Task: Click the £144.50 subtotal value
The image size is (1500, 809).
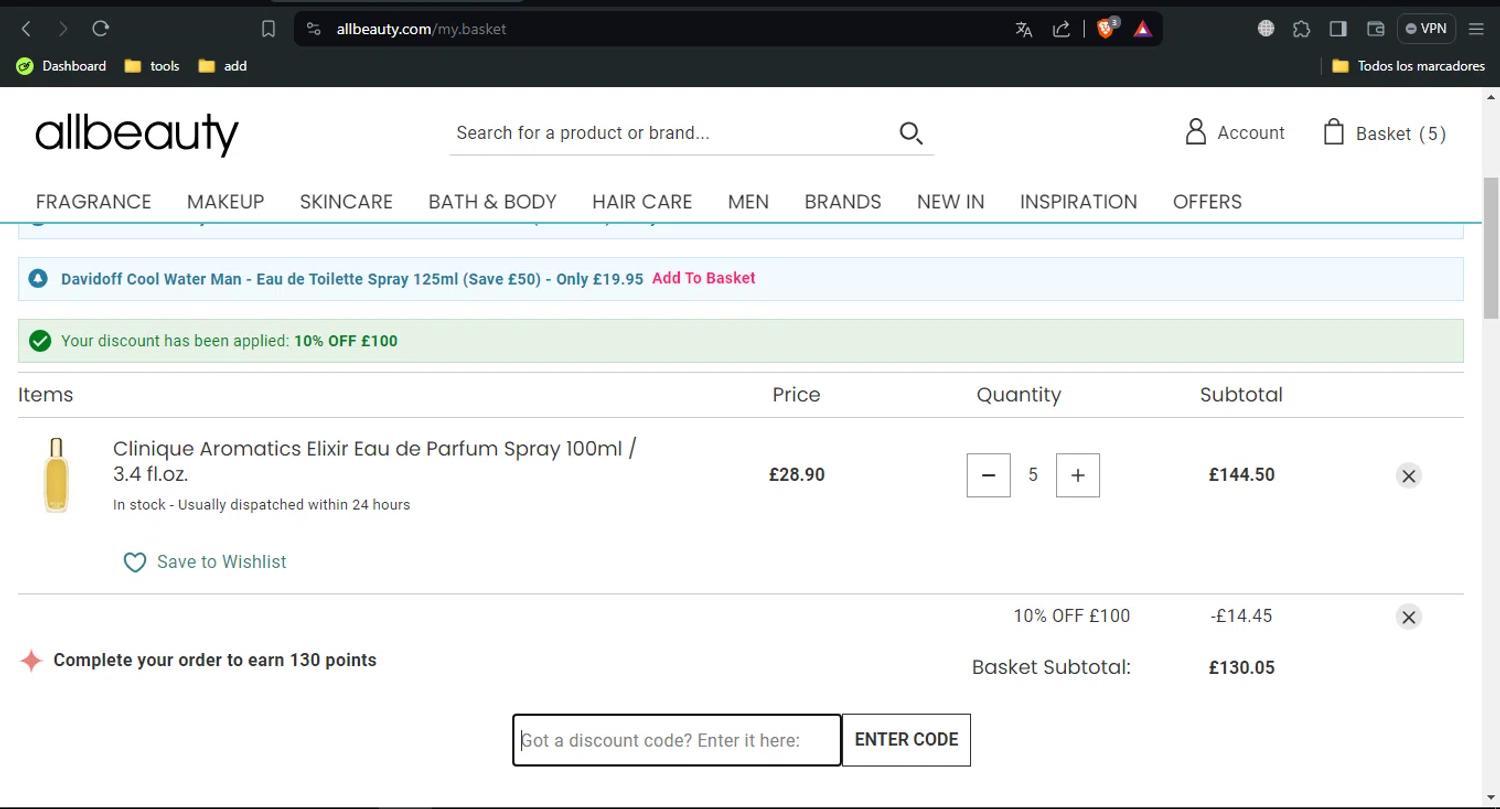Action: pos(1241,475)
